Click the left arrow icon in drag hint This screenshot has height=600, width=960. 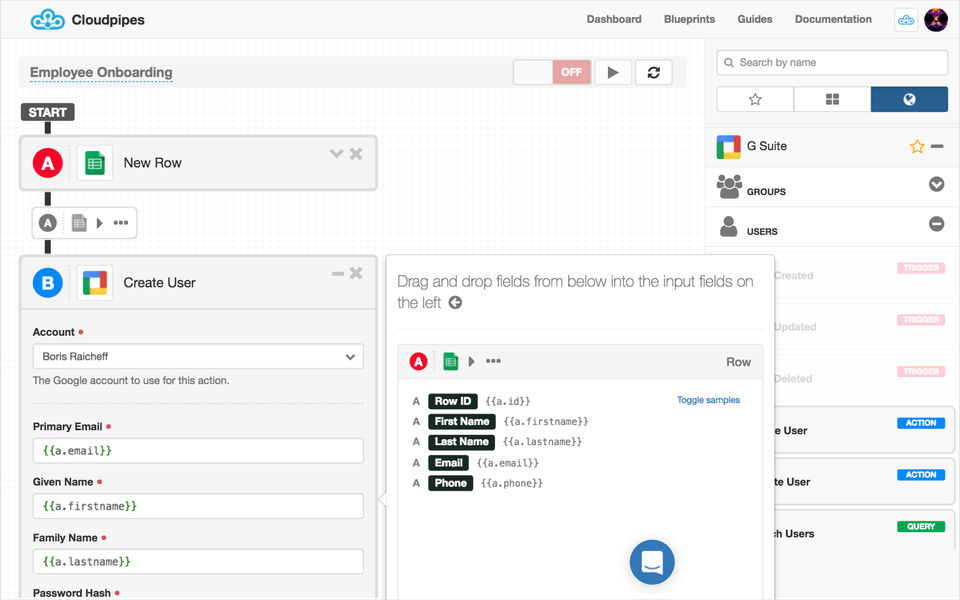tap(455, 302)
